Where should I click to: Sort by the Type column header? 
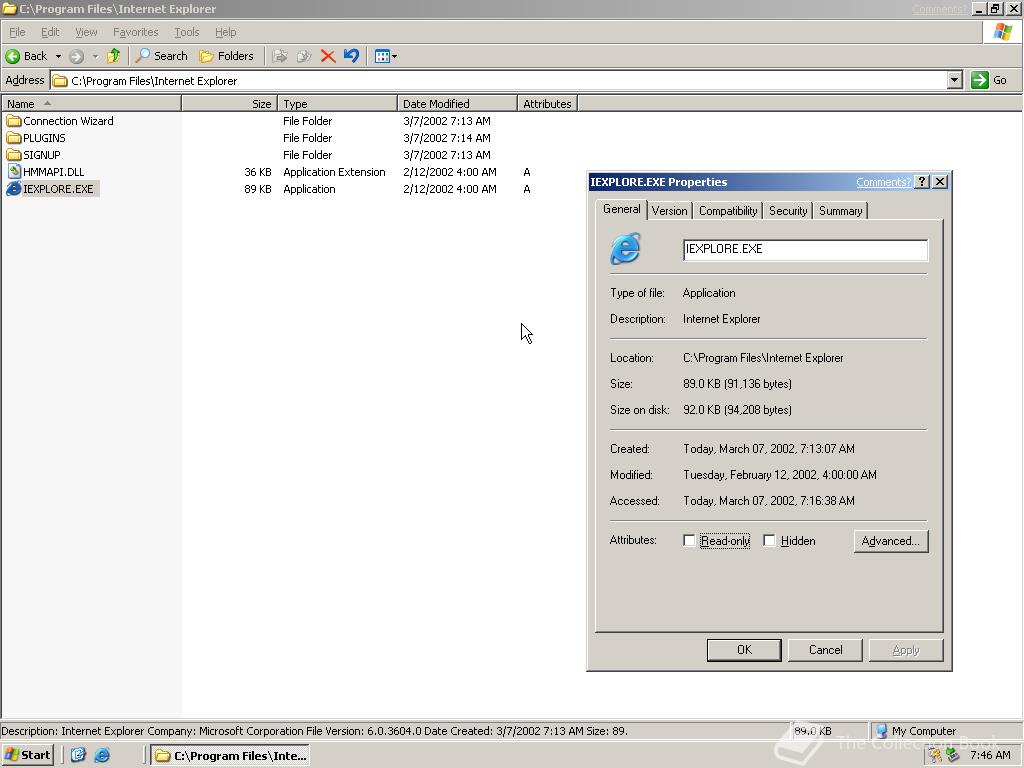click(x=338, y=104)
